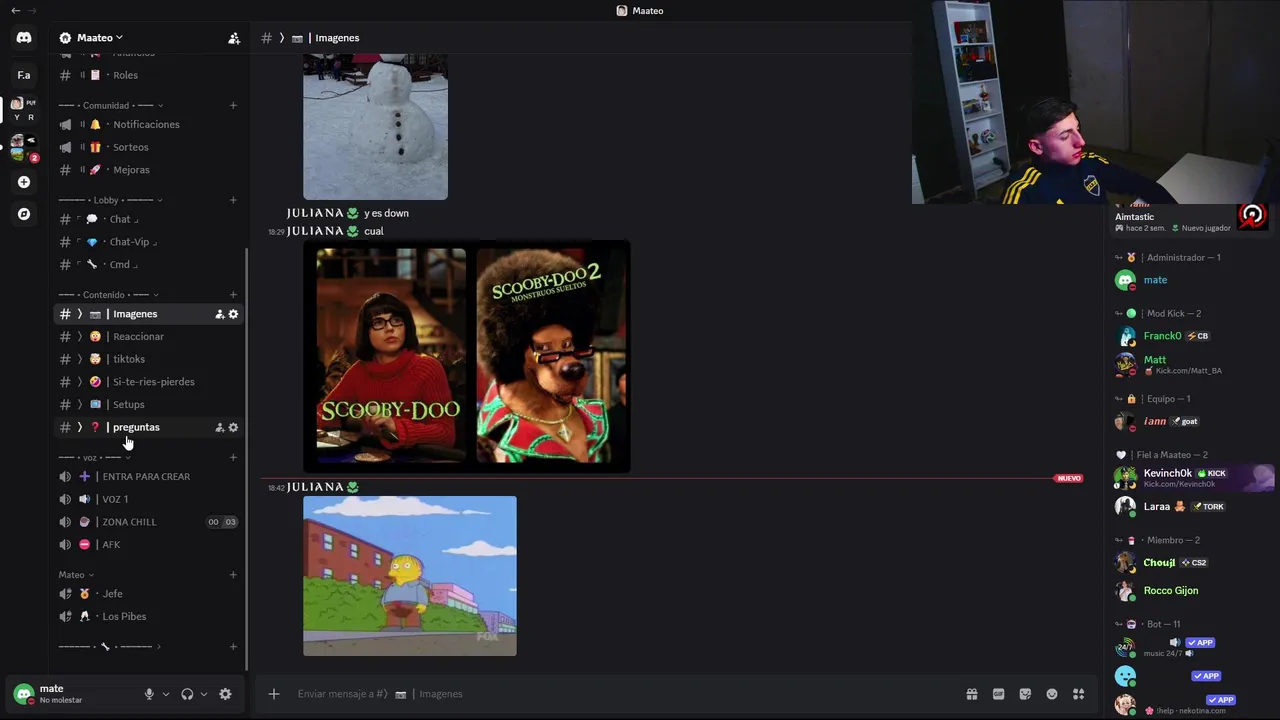Open the Setups channel
Screen dimensions: 1280x720
click(149, 404)
